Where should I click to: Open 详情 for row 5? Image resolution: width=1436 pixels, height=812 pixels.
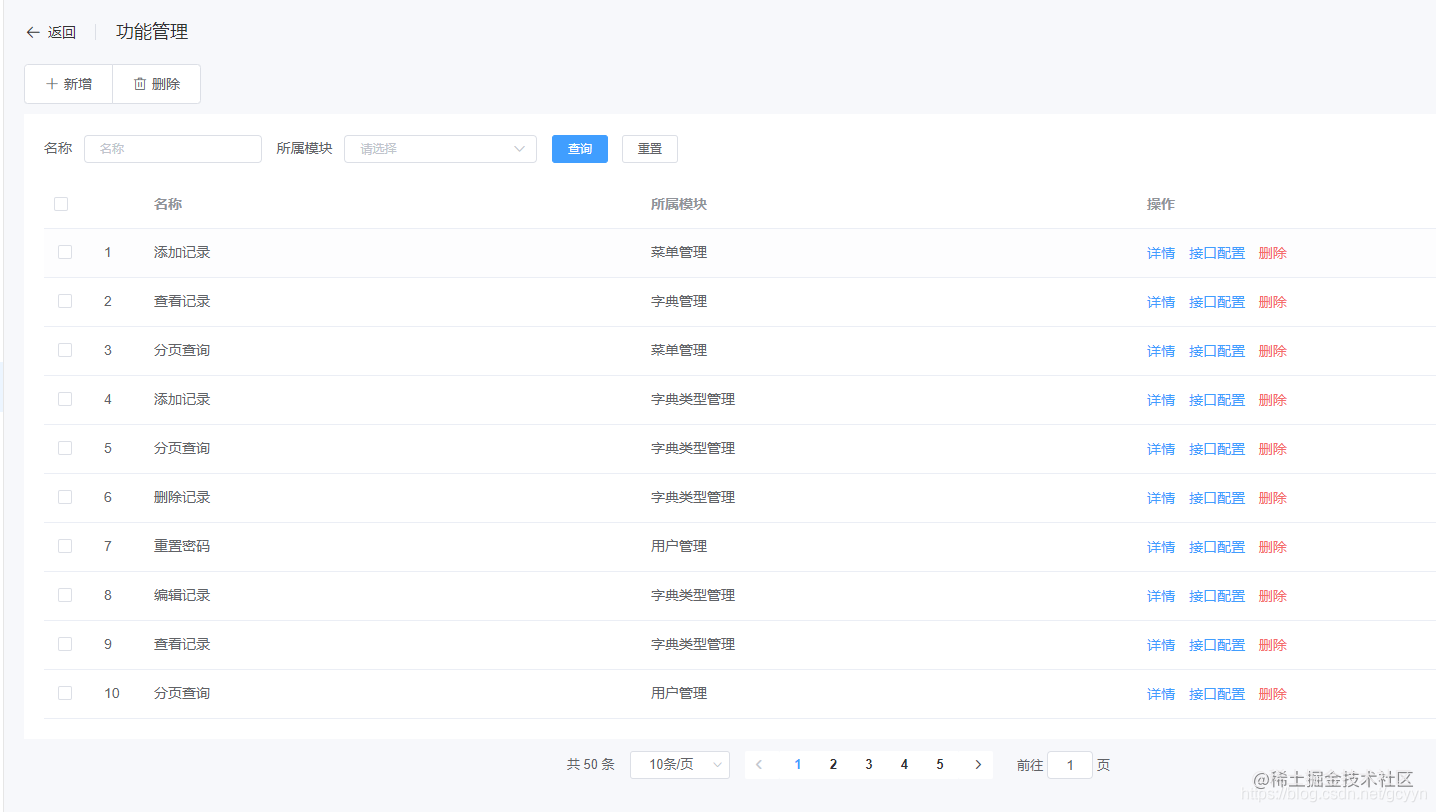(x=1161, y=449)
